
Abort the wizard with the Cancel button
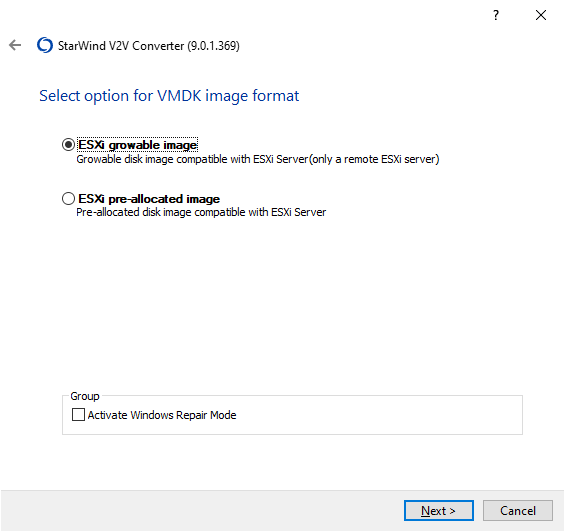click(x=518, y=510)
